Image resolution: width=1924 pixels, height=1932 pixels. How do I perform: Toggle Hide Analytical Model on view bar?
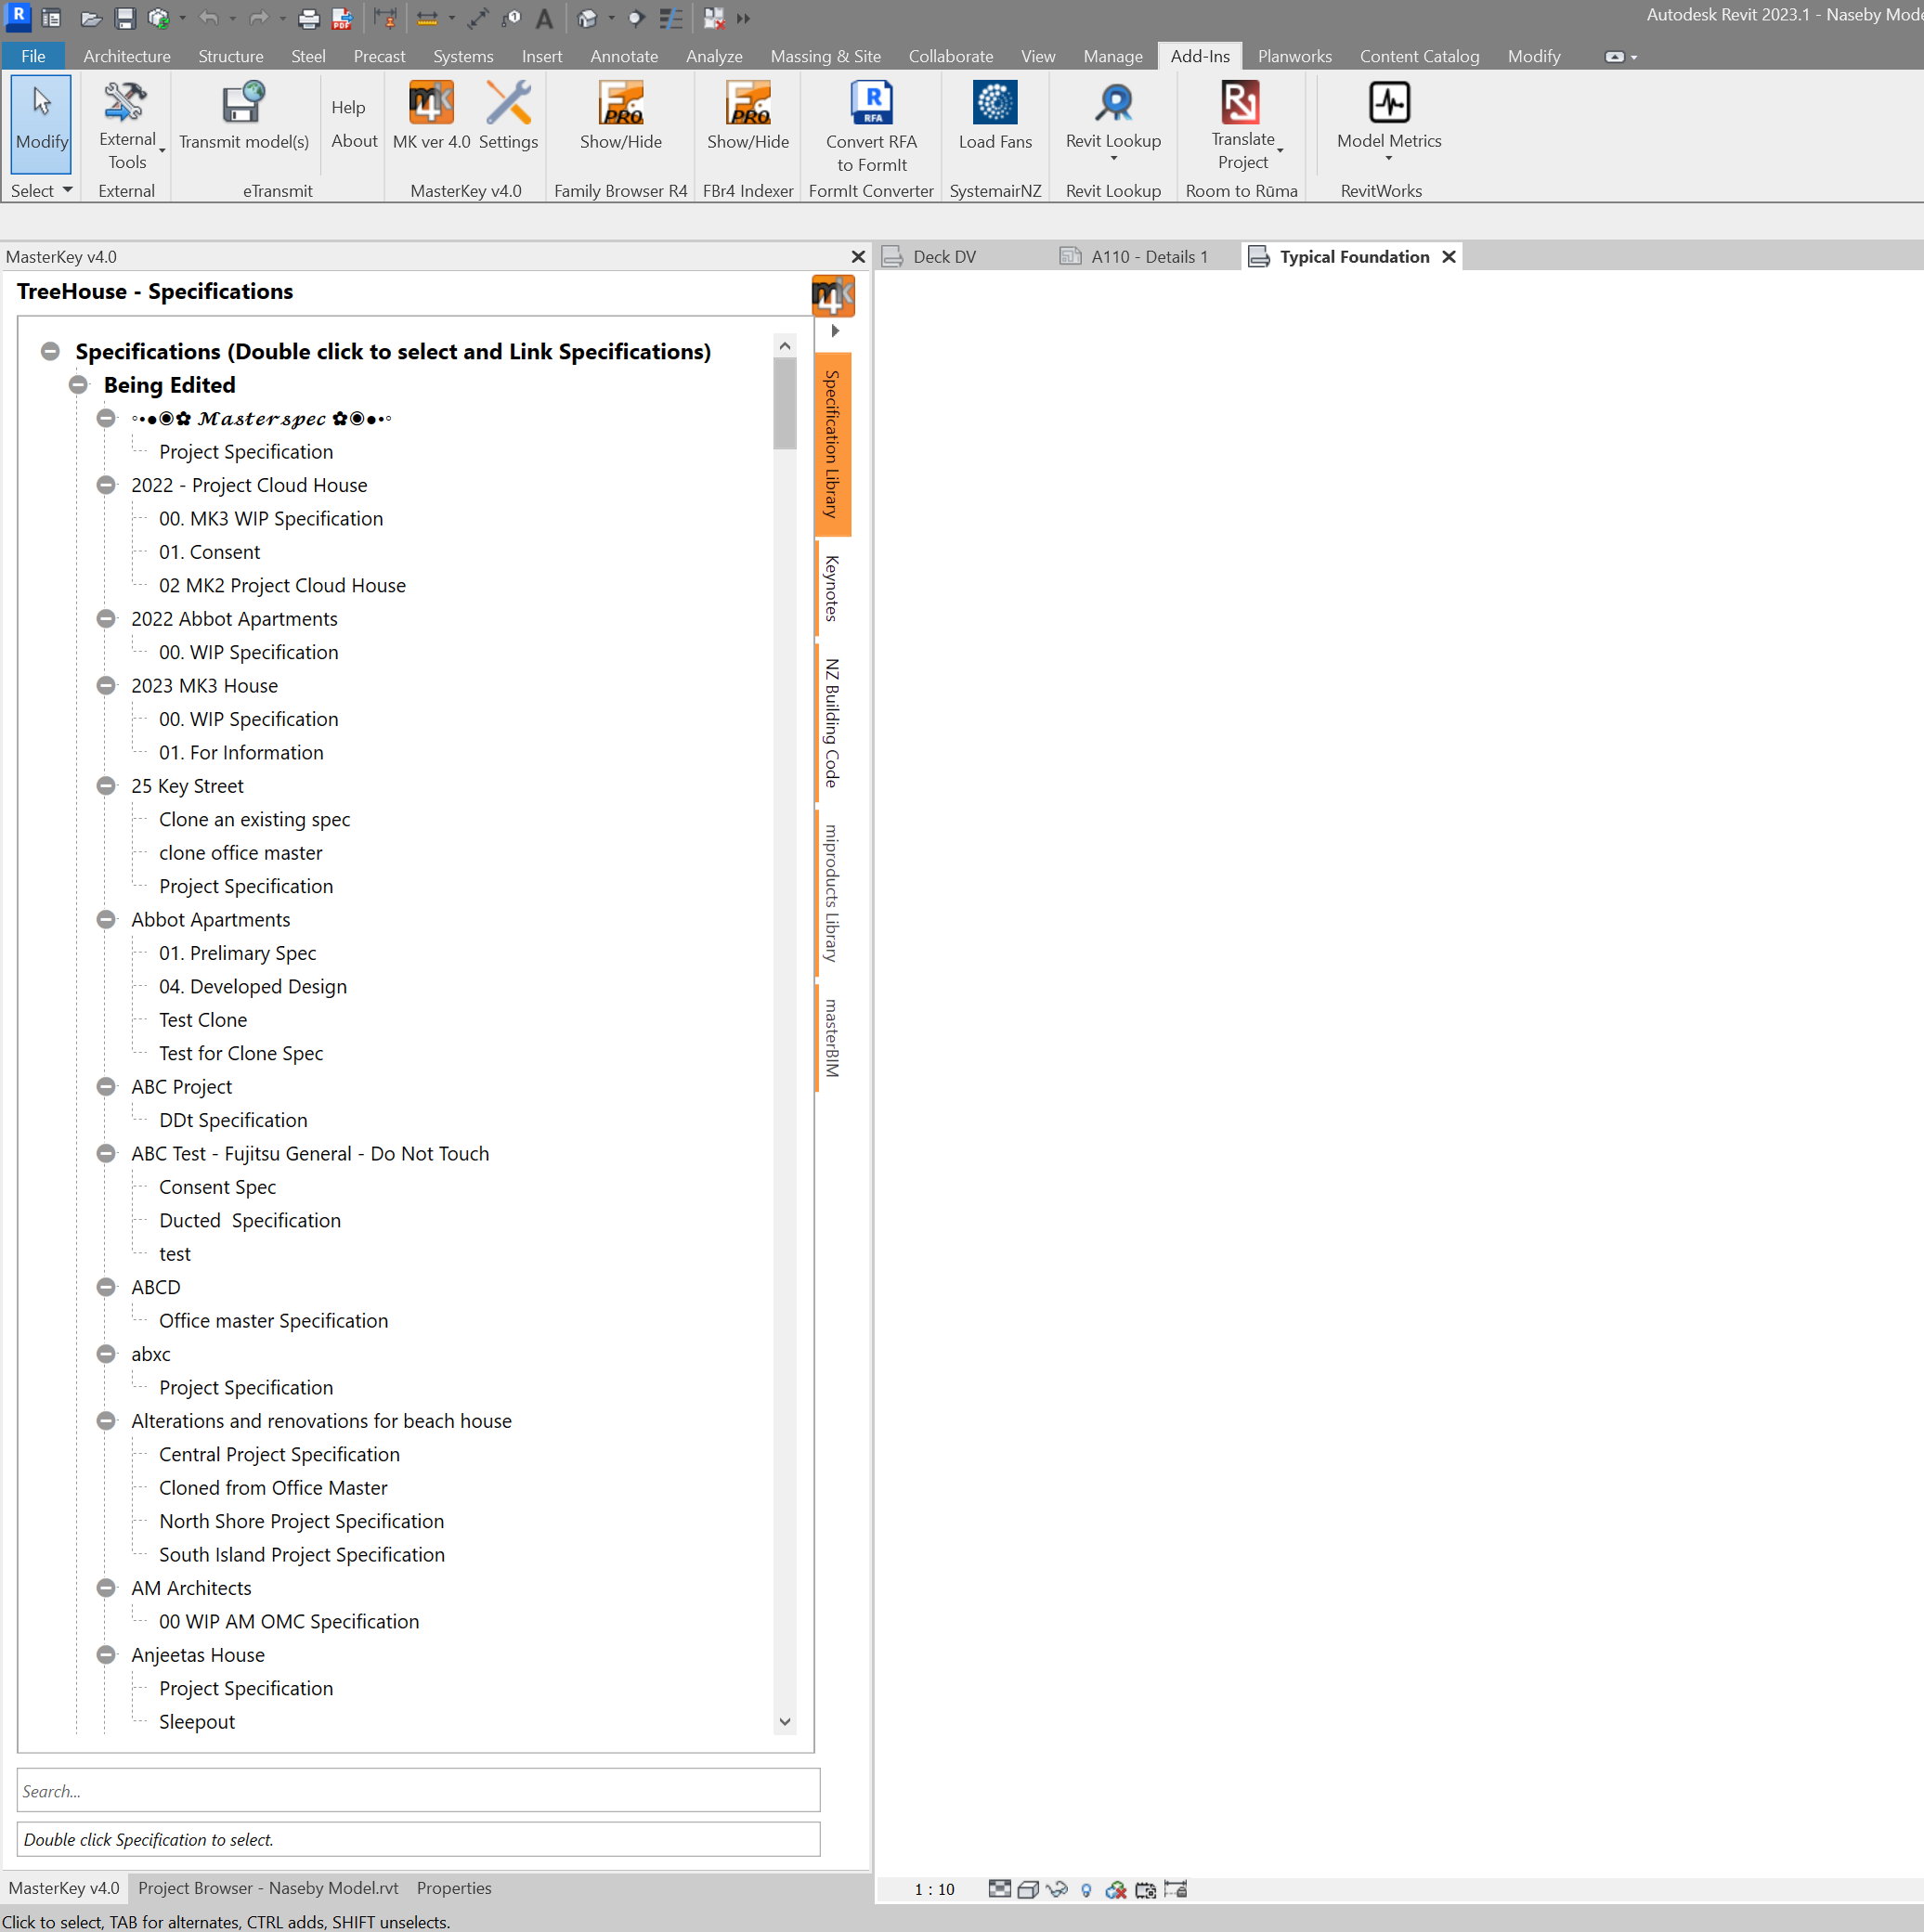tap(1117, 1890)
